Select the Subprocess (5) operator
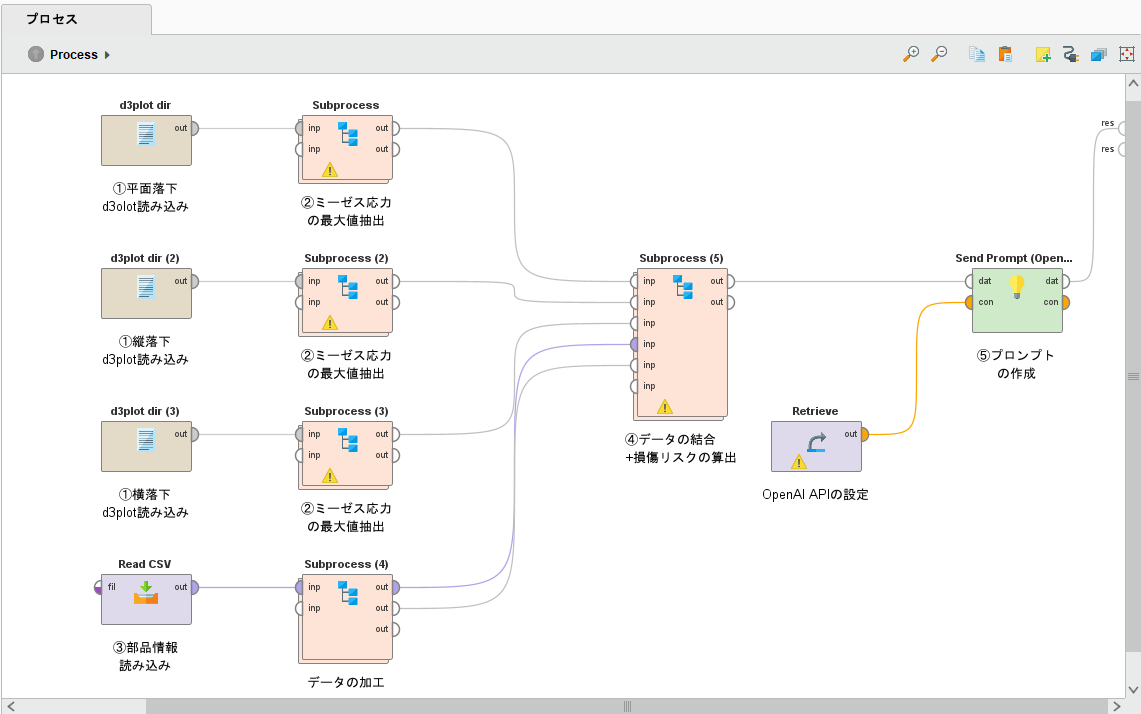1141x714 pixels. [x=682, y=343]
